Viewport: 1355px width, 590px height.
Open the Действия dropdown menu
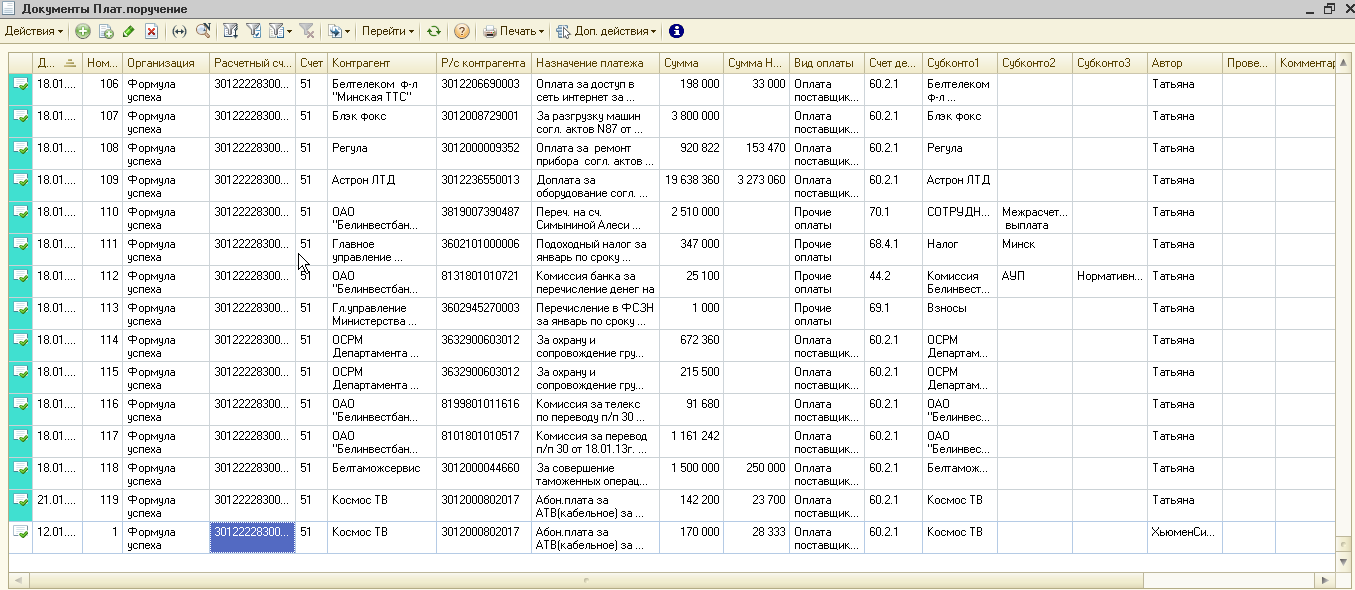click(33, 31)
